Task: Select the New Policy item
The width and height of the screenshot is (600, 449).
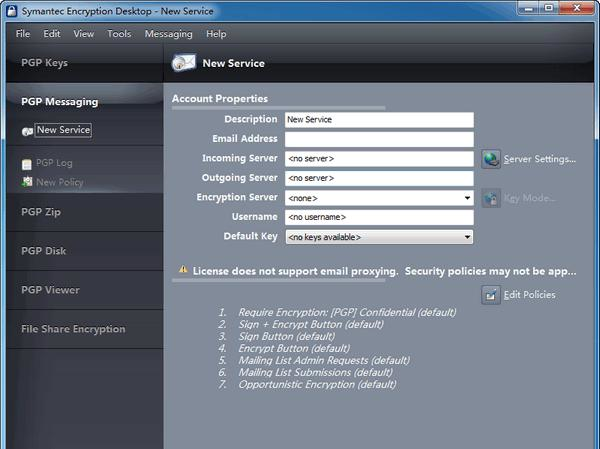Action: coord(59,182)
